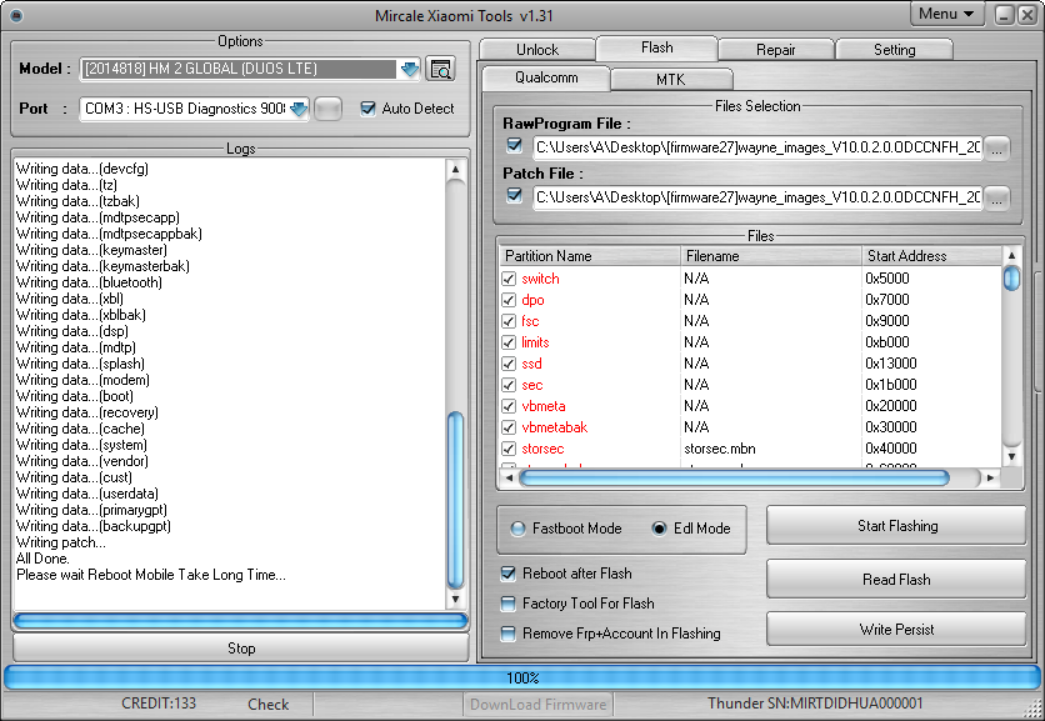Click files list scroll-right arrow
Viewport: 1045px width, 721px height.
[990, 478]
